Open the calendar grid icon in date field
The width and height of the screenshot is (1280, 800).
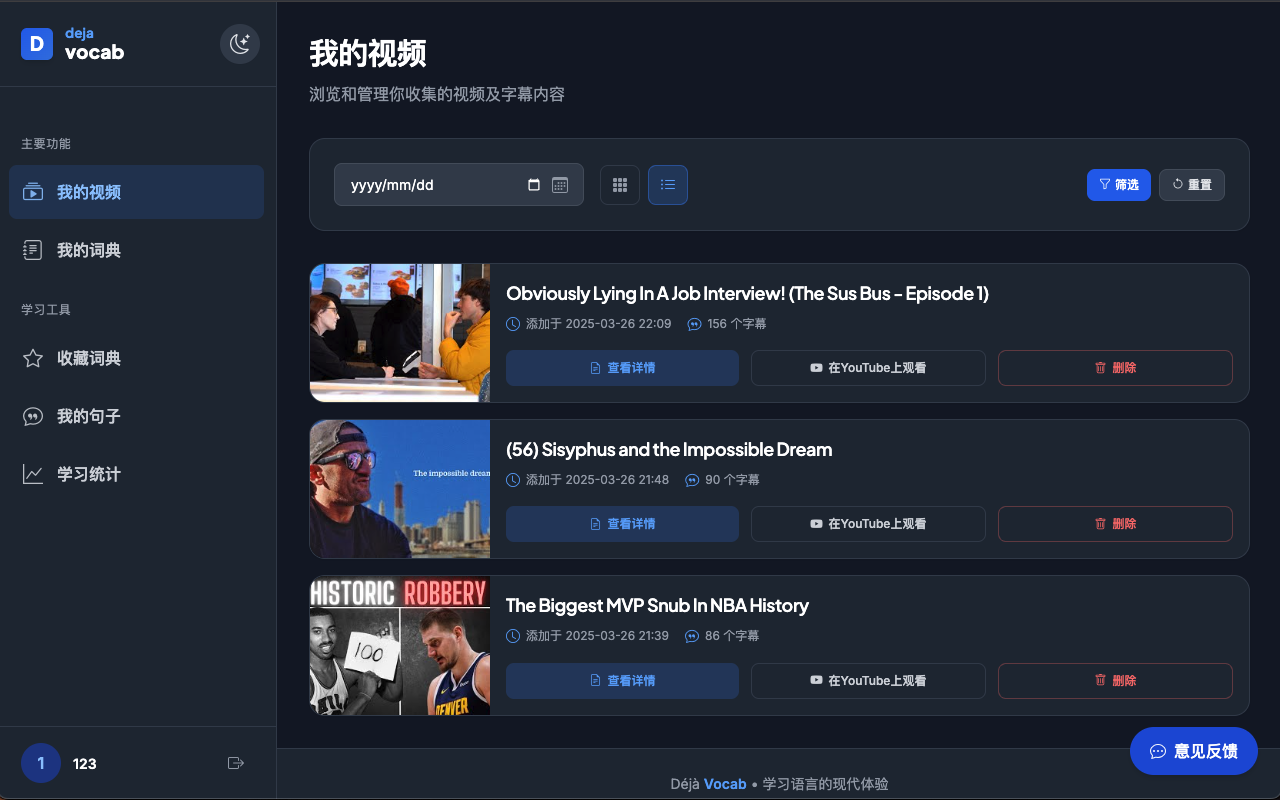pyautogui.click(x=560, y=185)
